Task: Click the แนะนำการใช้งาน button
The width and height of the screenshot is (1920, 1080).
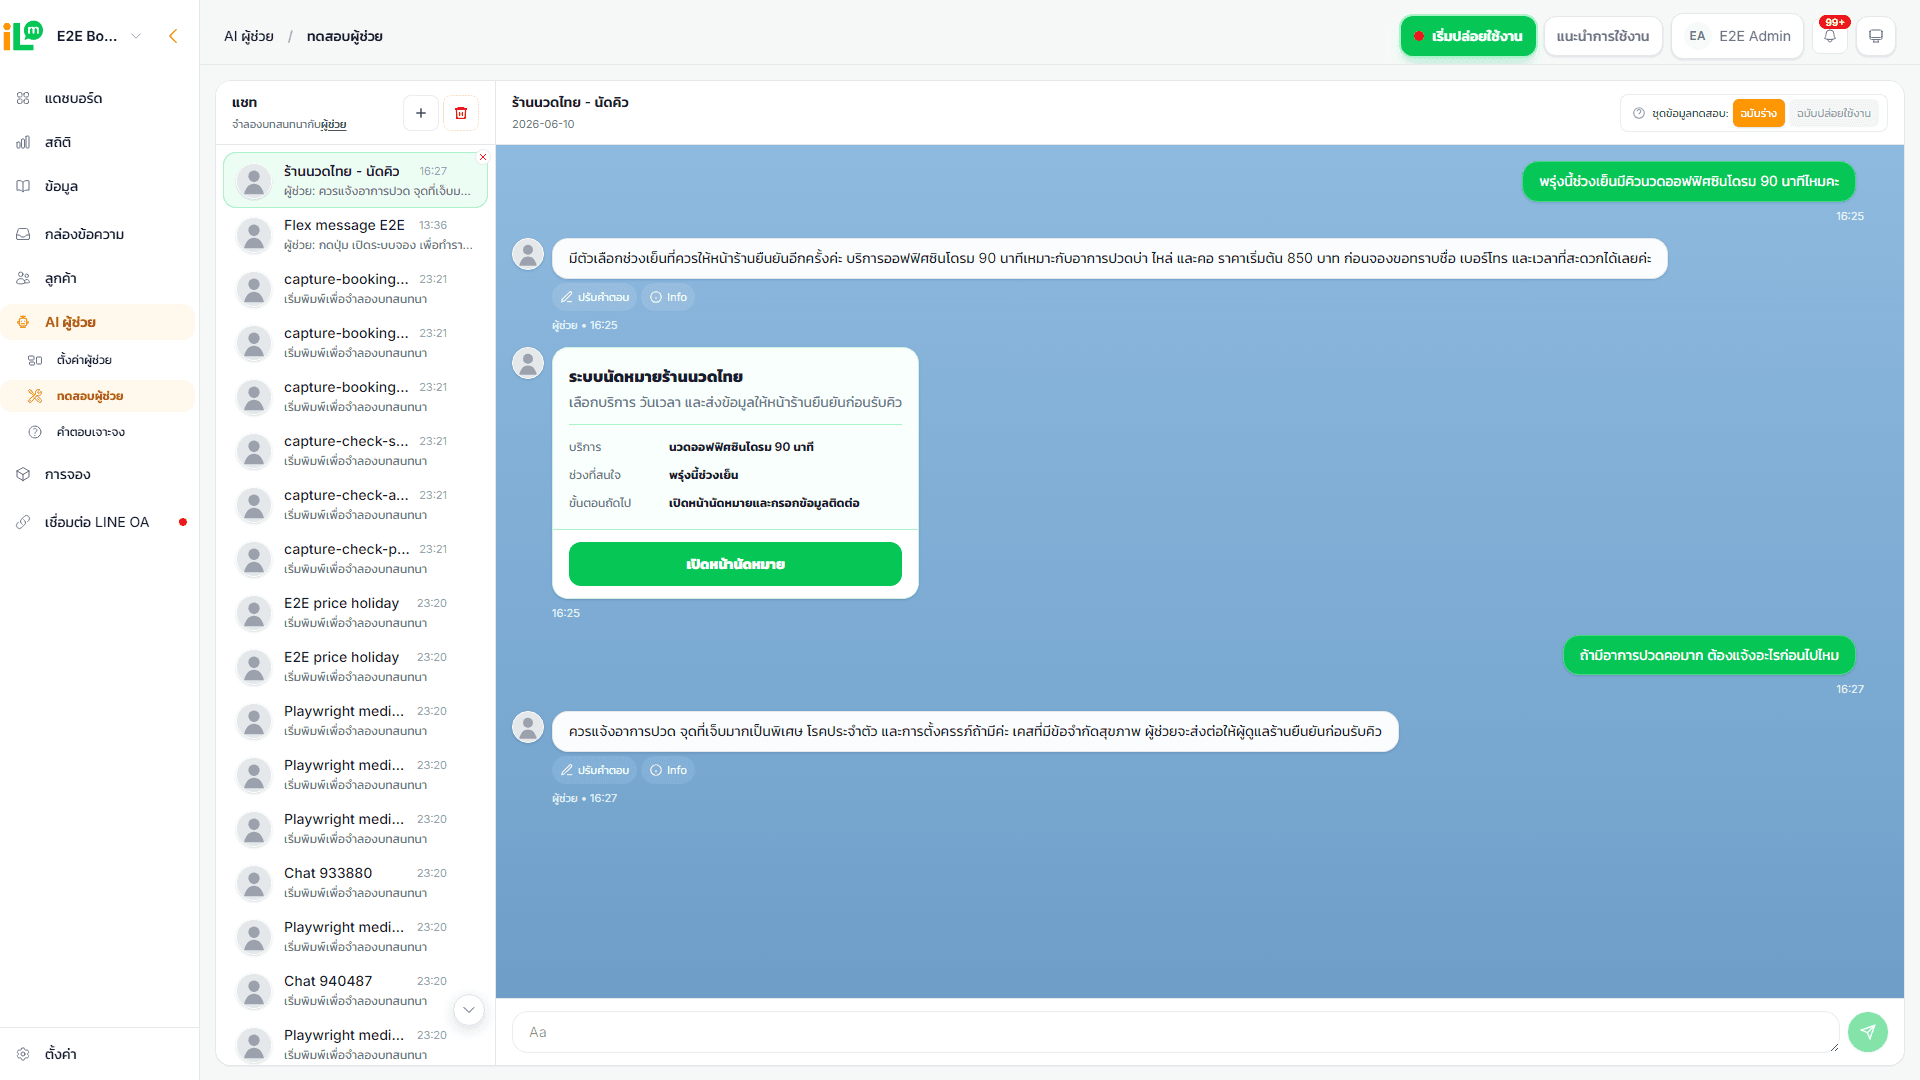Action: tap(1603, 36)
